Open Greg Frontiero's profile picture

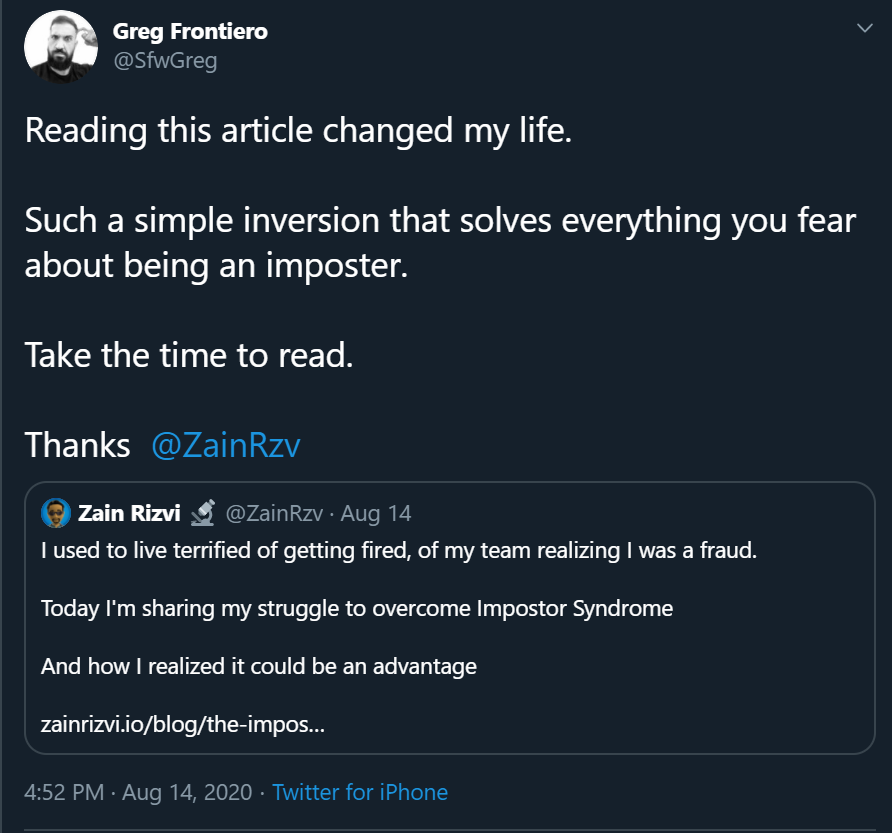point(61,47)
